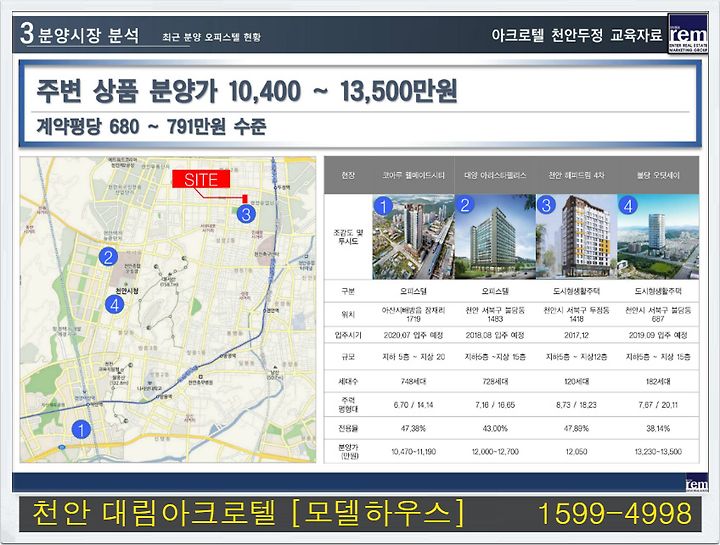720x545 pixels.
Task: Click map marker number 4 by 천안시청
Action: tap(114, 304)
